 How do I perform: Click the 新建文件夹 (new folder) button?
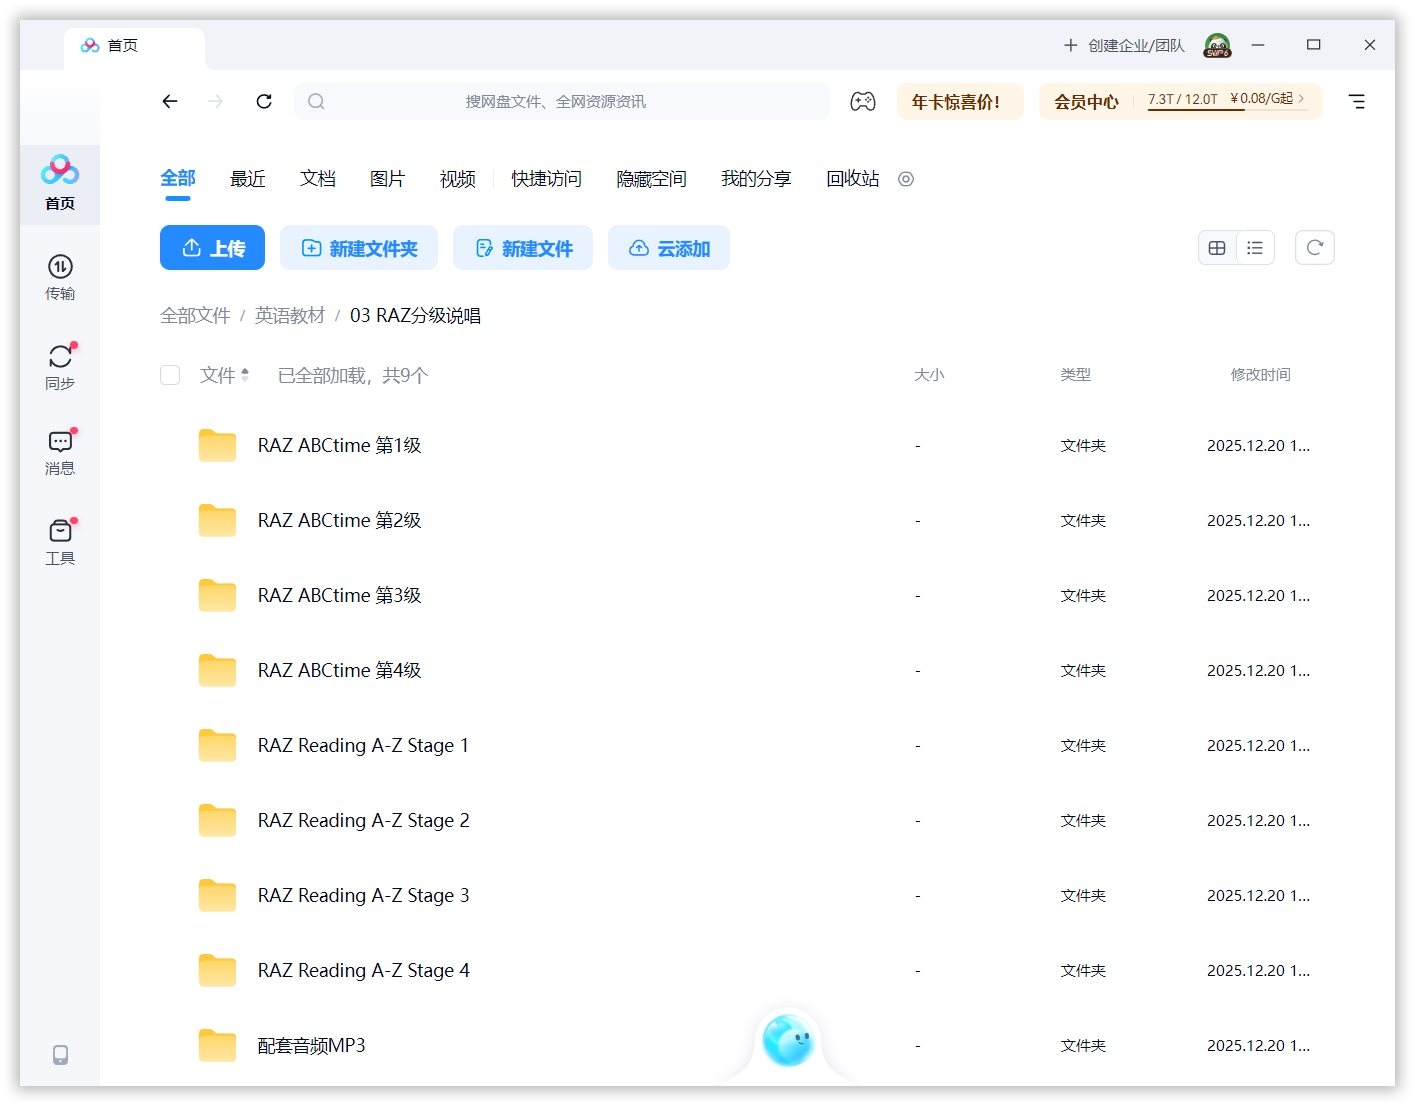[358, 247]
